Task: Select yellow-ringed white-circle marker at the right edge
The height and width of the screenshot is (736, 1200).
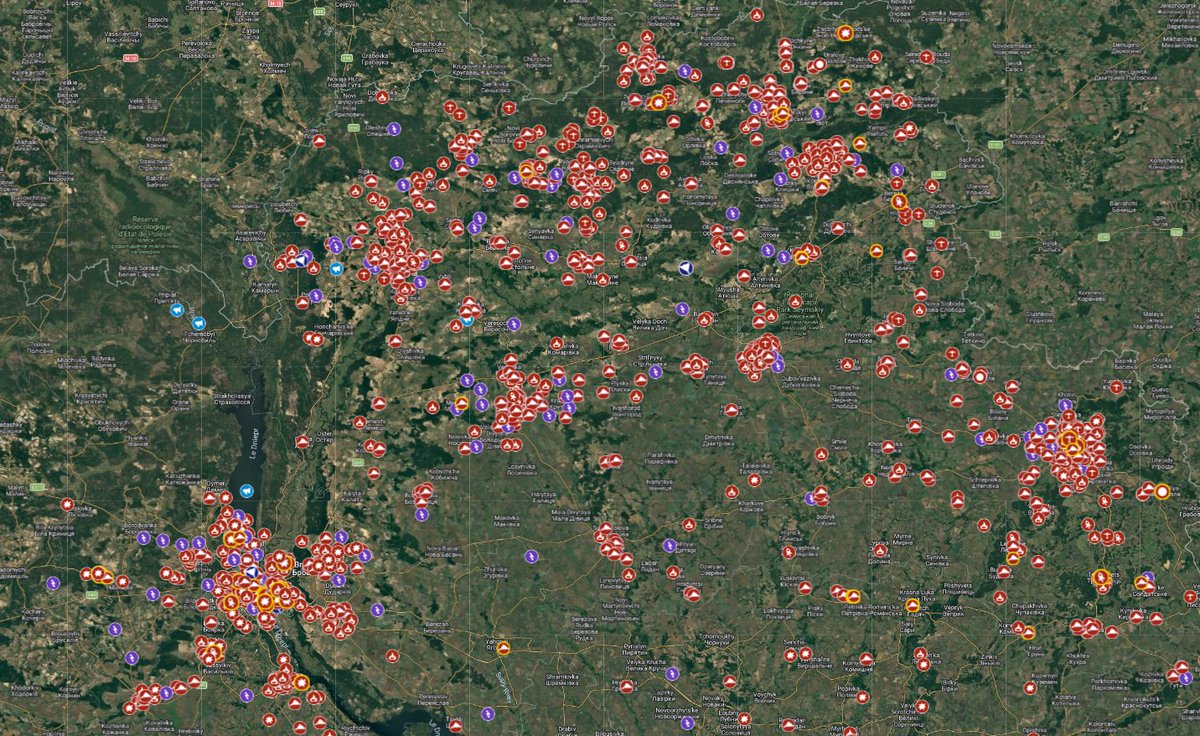Action: click(x=1162, y=491)
